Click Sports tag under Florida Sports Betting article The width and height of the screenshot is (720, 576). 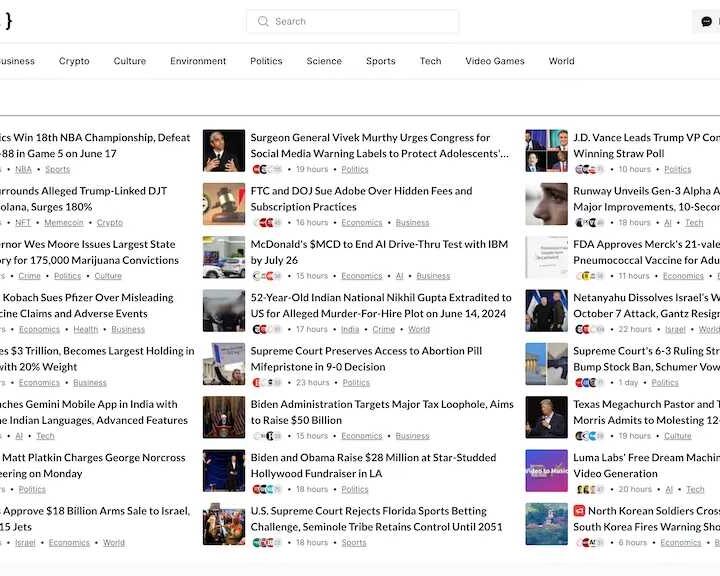coord(354,543)
